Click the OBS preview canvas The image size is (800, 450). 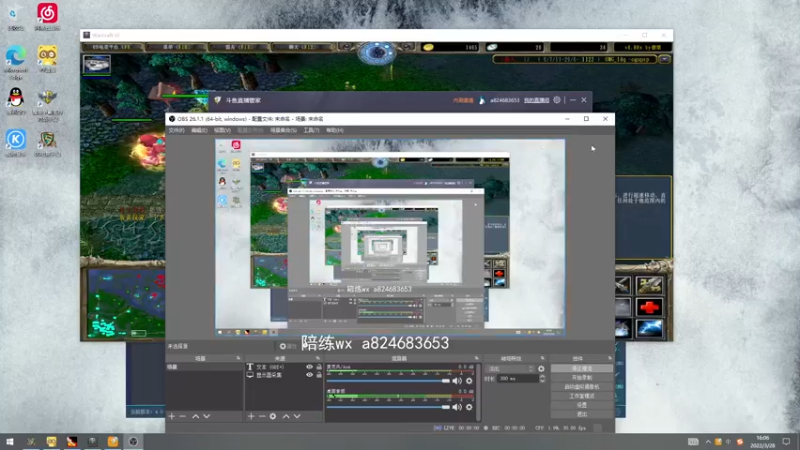pyautogui.click(x=390, y=237)
